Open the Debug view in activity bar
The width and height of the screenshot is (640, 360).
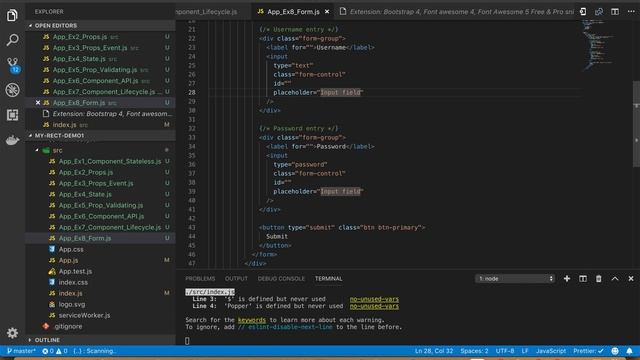(12, 90)
